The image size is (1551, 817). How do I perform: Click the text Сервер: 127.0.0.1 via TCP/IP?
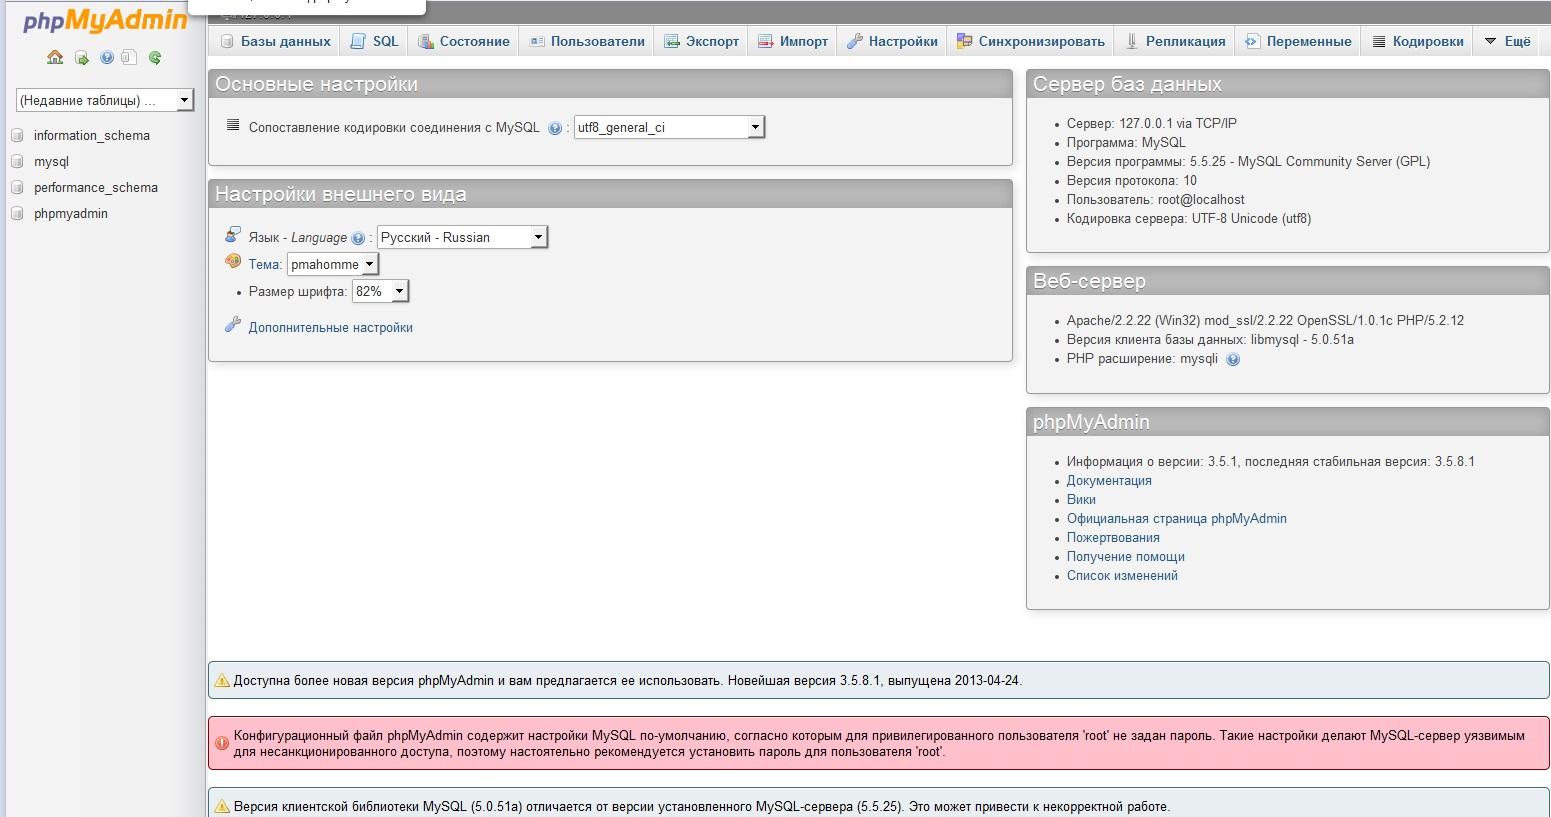tap(1152, 124)
